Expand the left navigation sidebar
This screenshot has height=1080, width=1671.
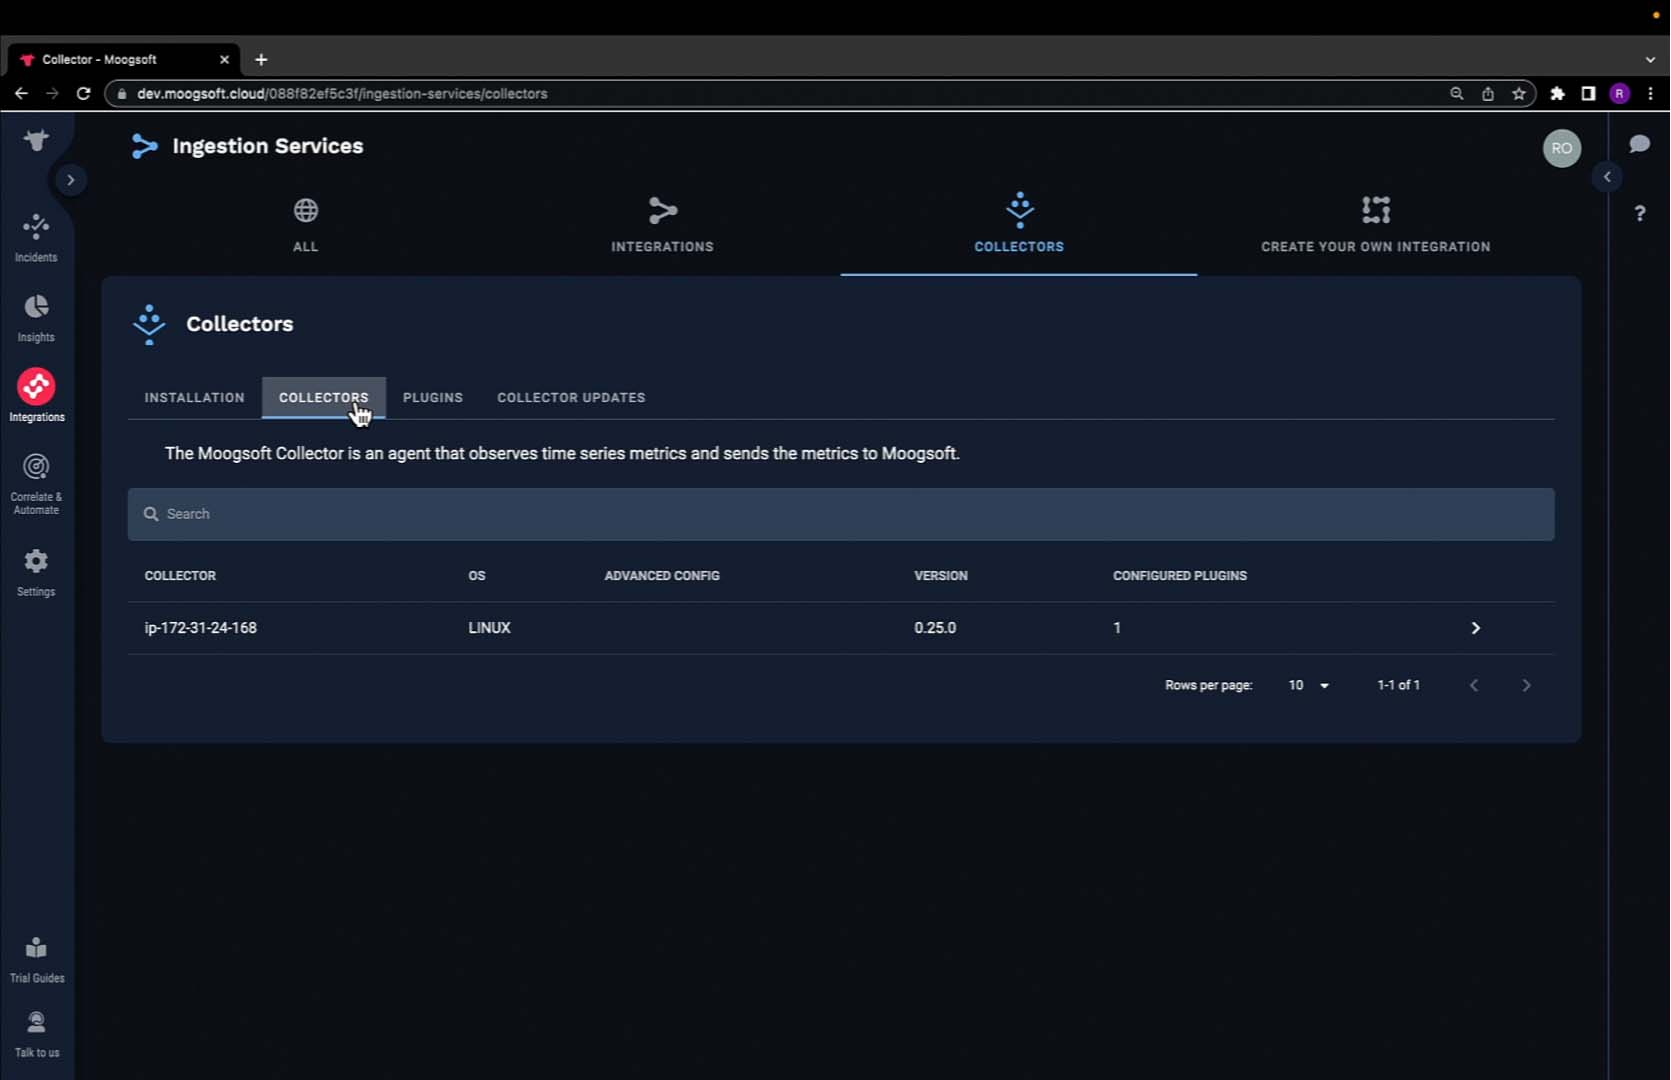coord(71,180)
